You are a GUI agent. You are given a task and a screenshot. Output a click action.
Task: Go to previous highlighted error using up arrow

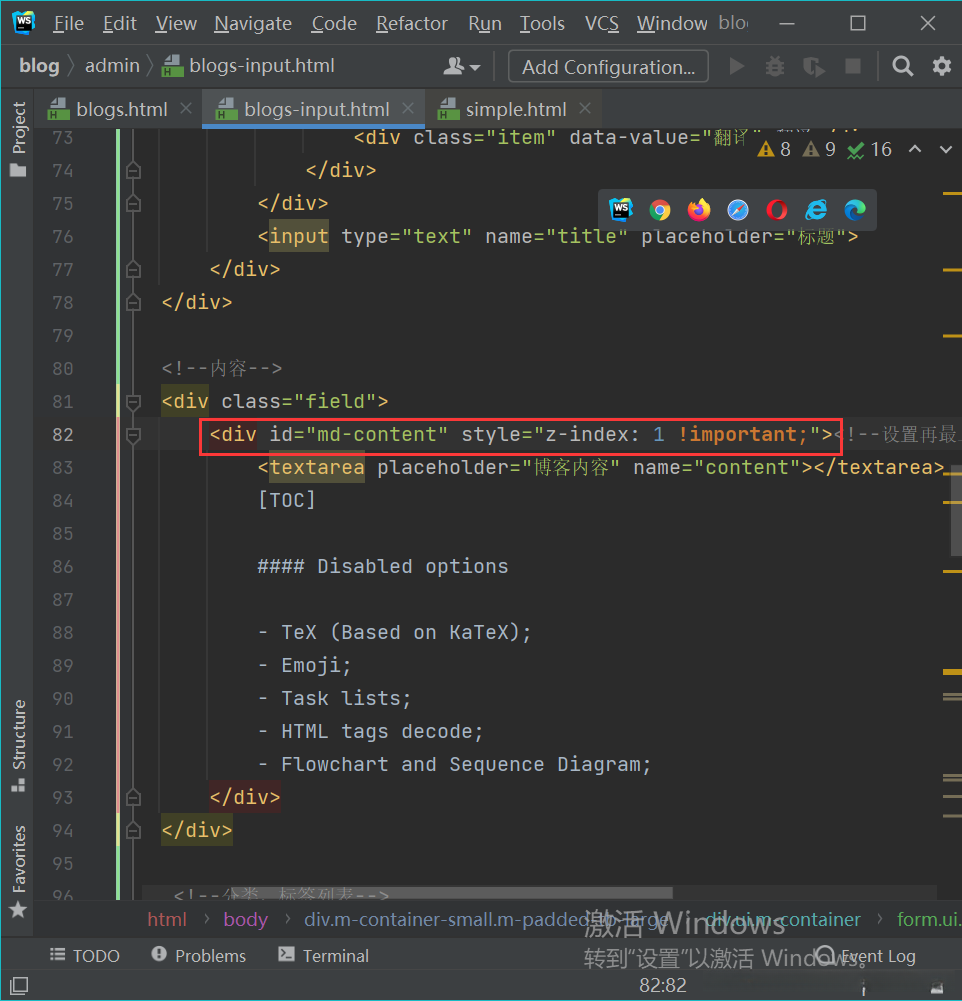coord(915,150)
